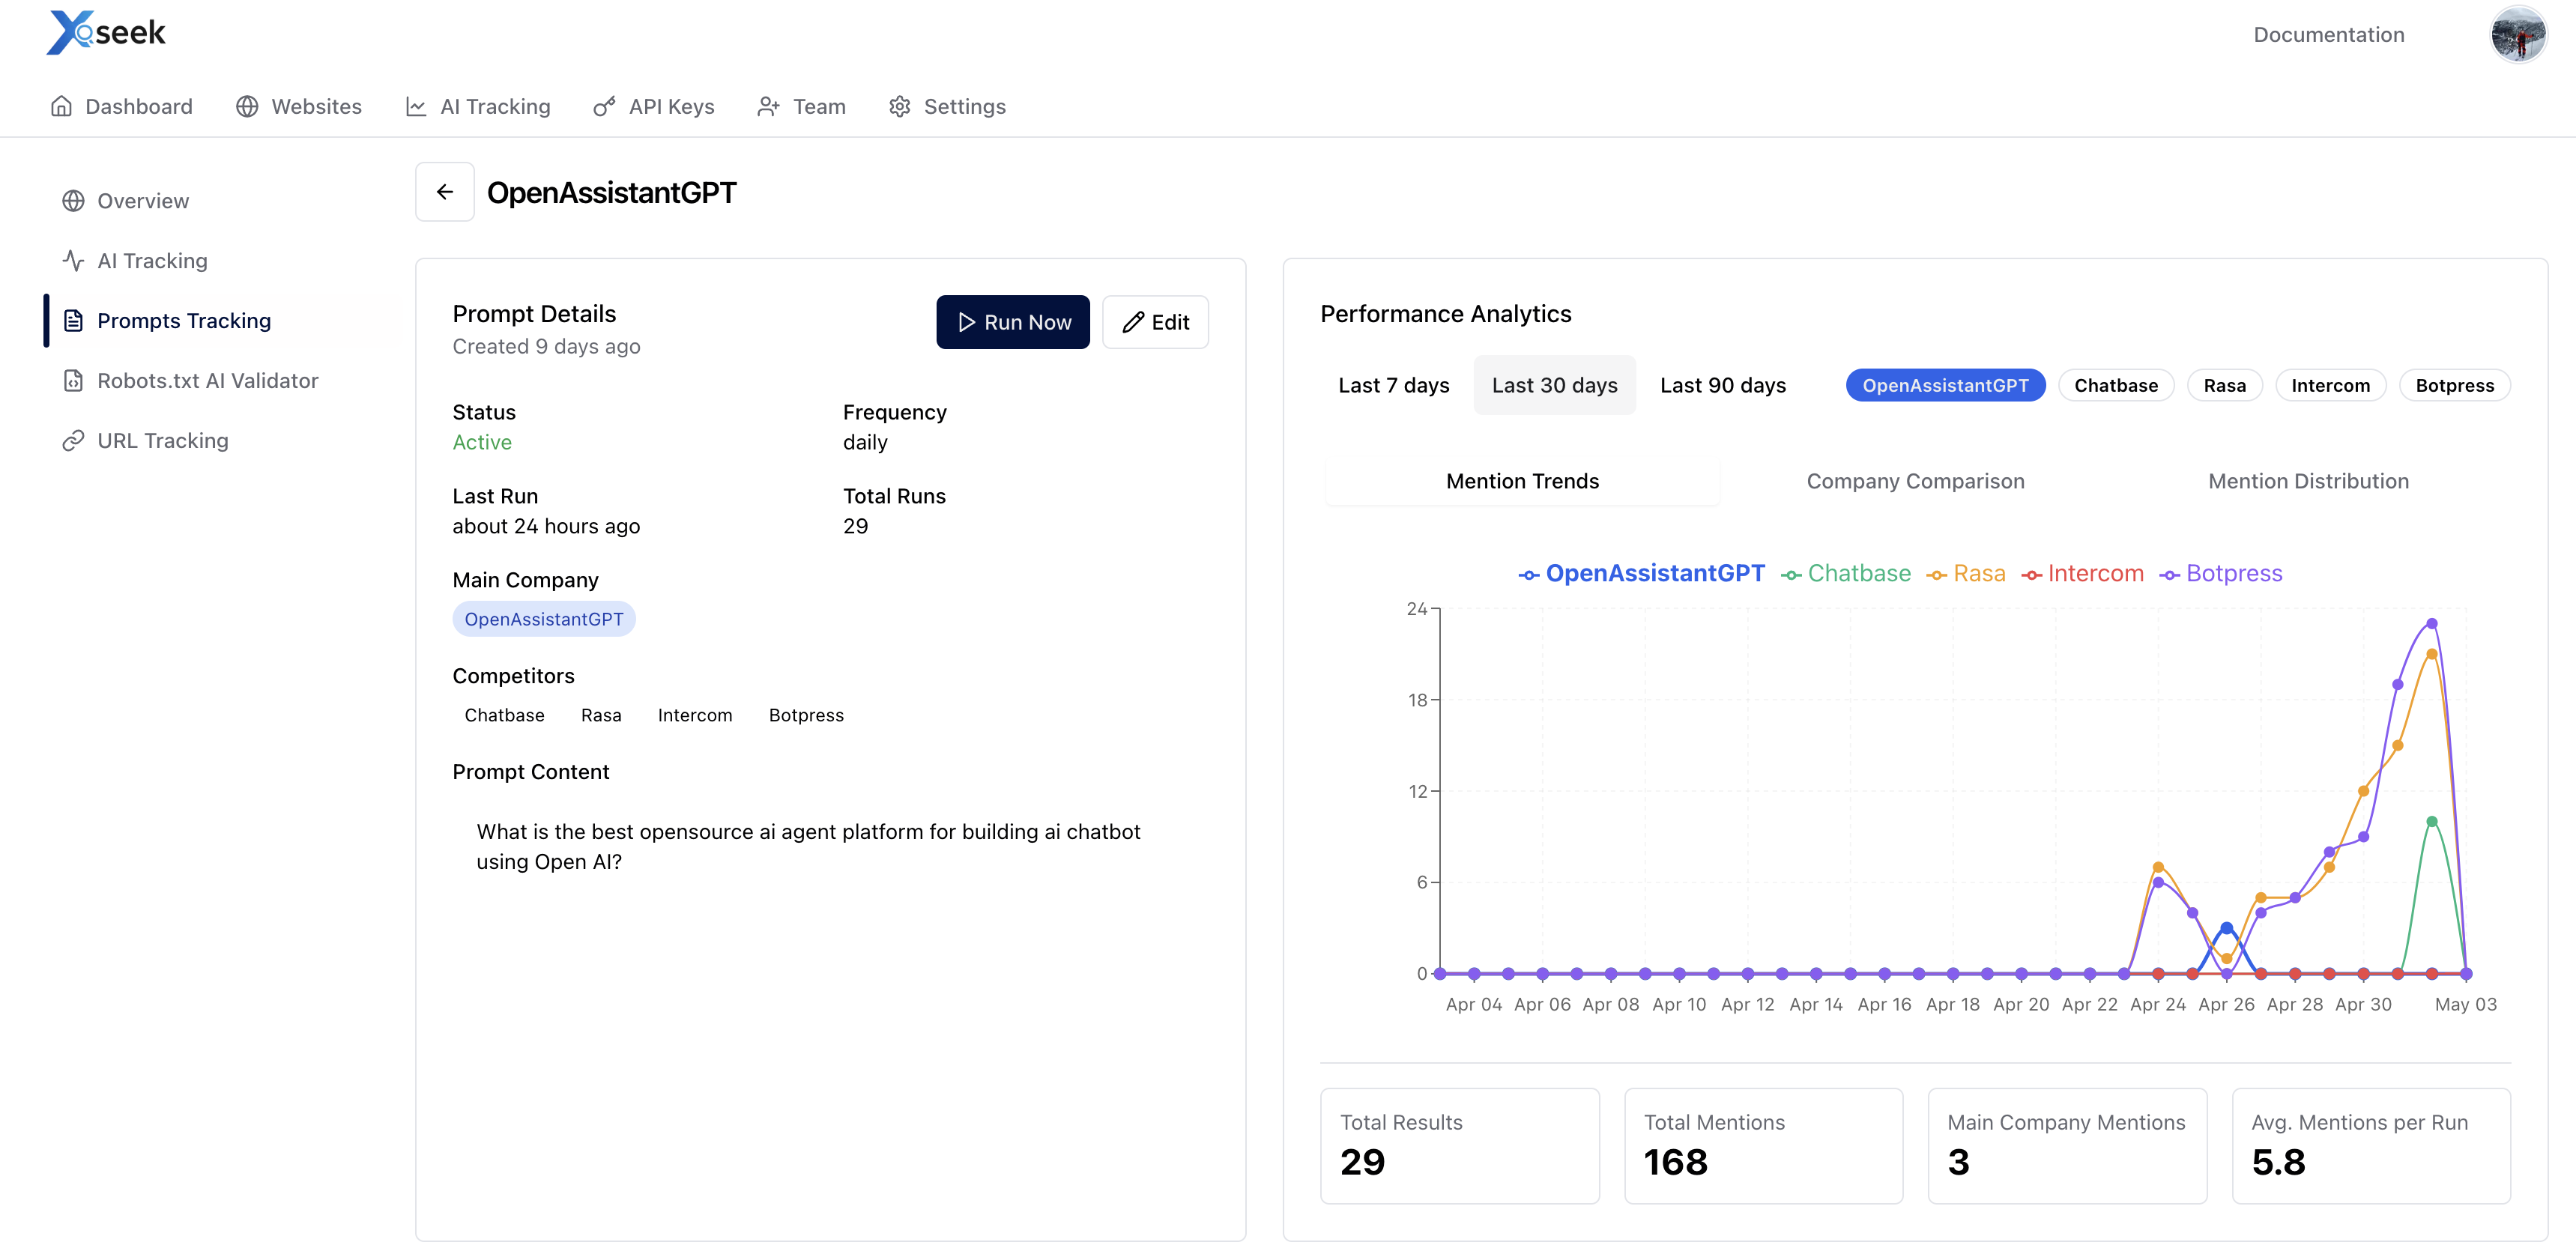
Task: Switch to Mention Trends tab
Action: coord(1522,481)
